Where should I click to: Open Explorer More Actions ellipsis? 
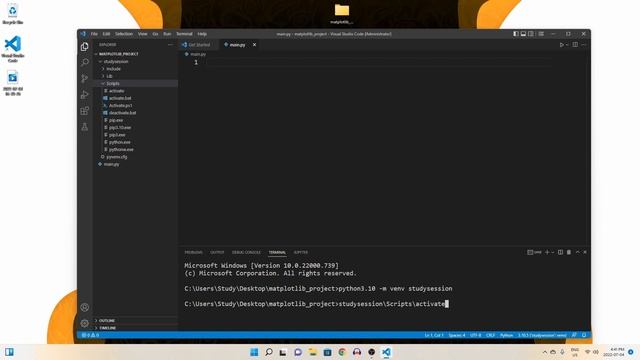pos(170,44)
